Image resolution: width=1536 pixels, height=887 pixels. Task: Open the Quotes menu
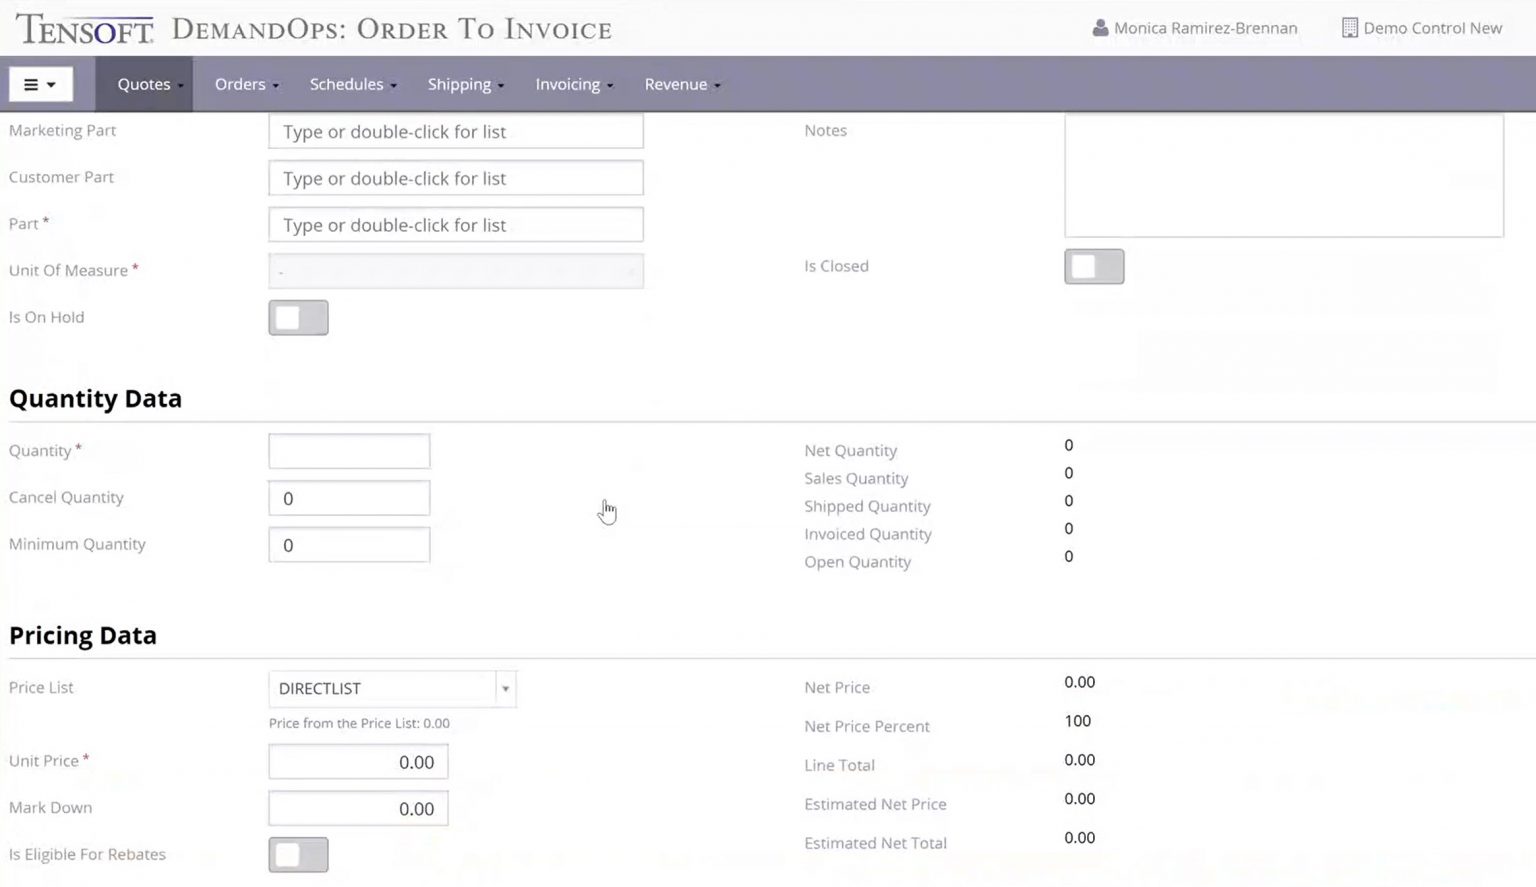tap(146, 84)
